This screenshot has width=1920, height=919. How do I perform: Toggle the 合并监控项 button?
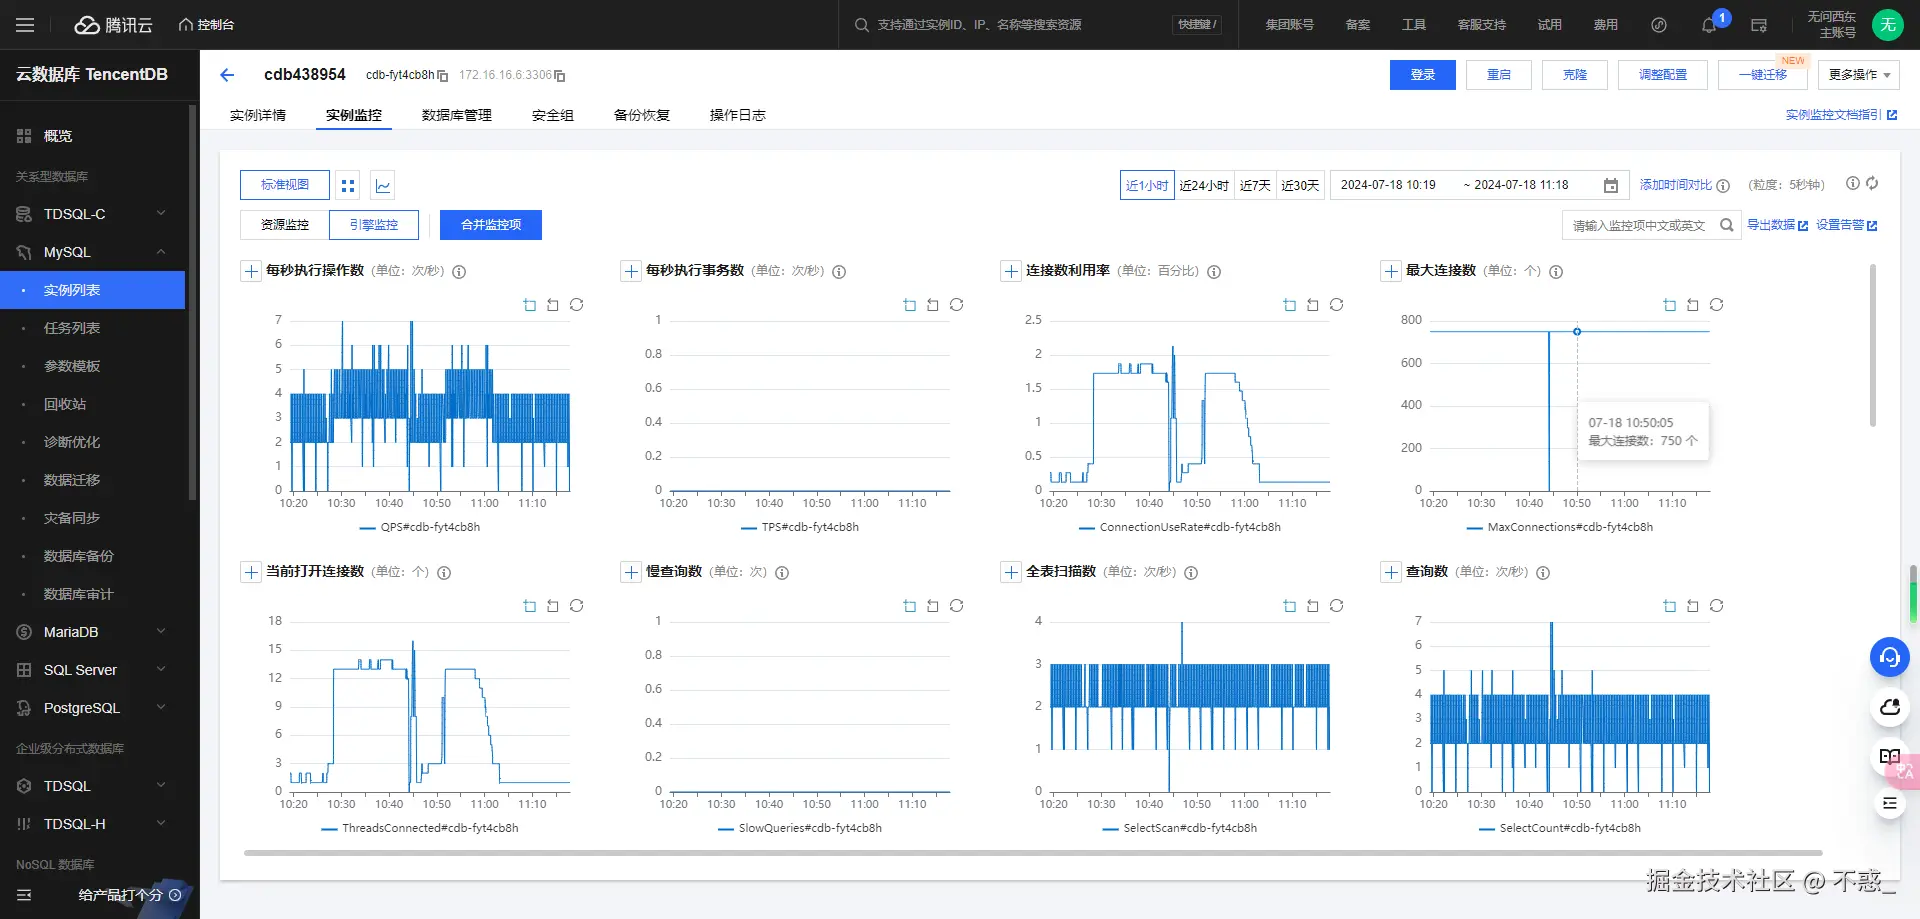[x=491, y=225]
